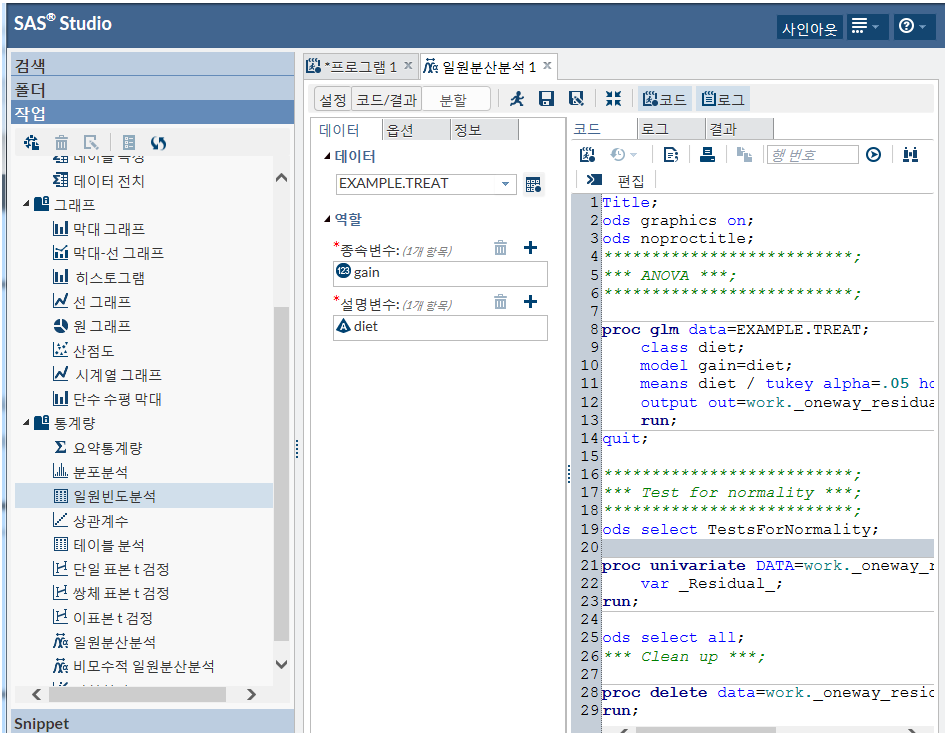945x738 pixels.
Task: Toggle the 로그 view button
Action: pyautogui.click(x=723, y=99)
